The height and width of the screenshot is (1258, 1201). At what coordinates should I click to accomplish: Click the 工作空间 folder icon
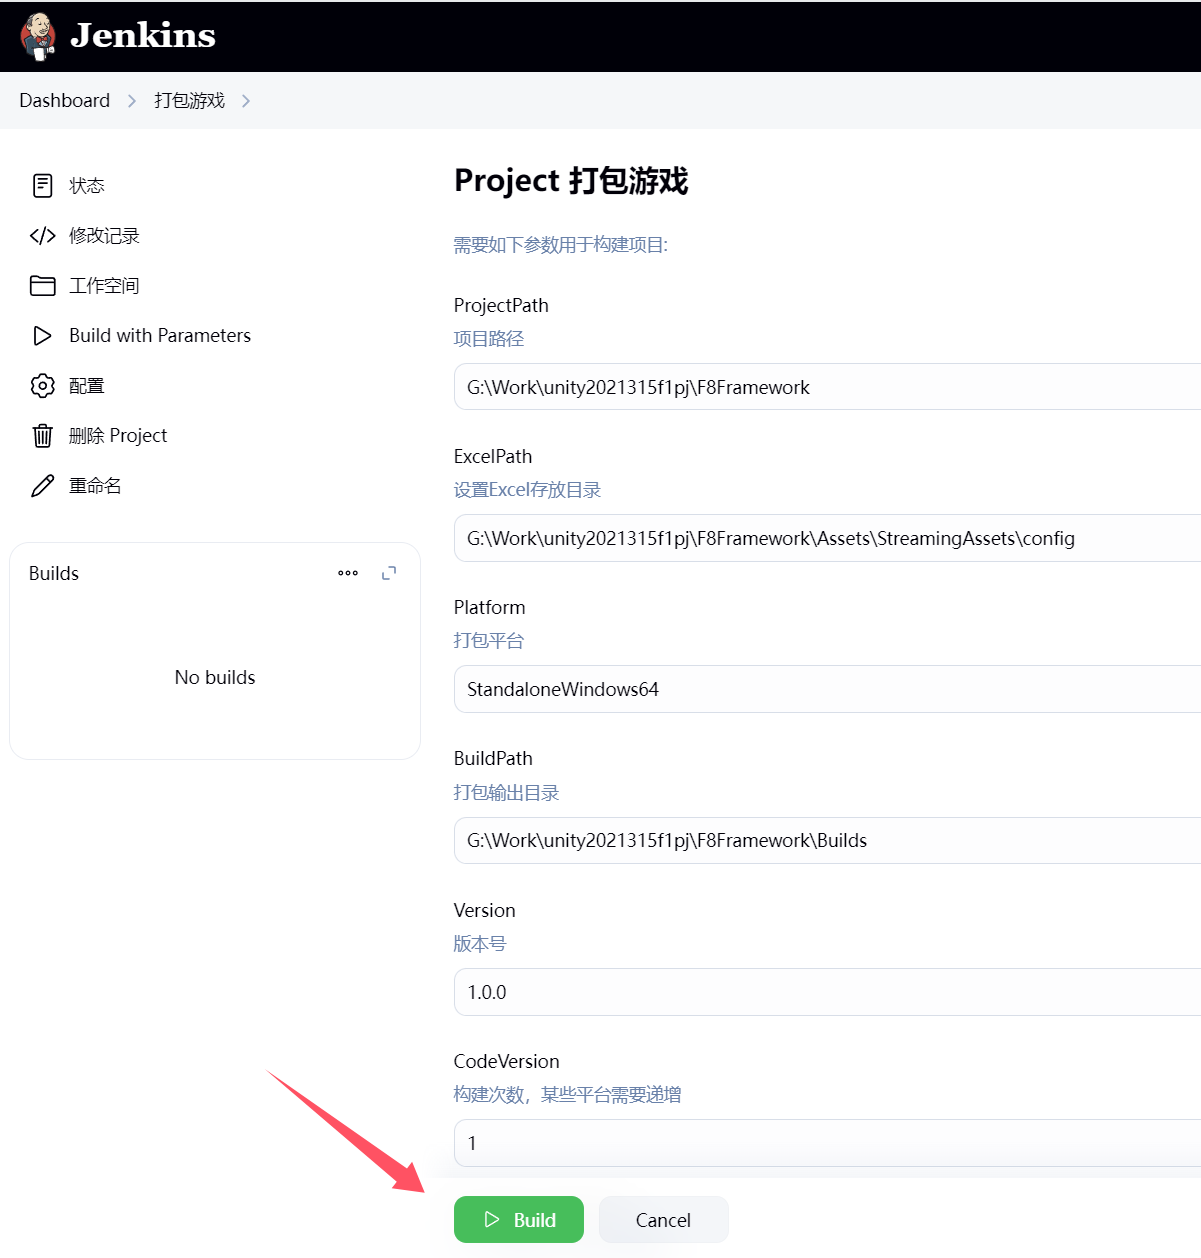(x=43, y=285)
